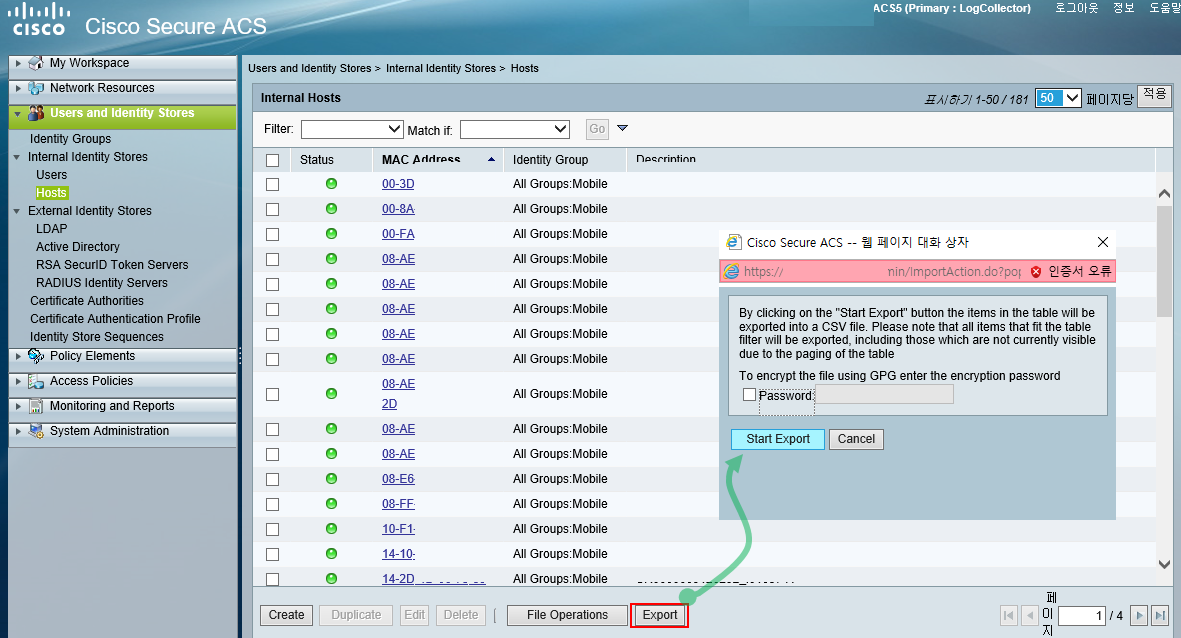
Task: Check the box for host 00-3D
Action: (273, 185)
